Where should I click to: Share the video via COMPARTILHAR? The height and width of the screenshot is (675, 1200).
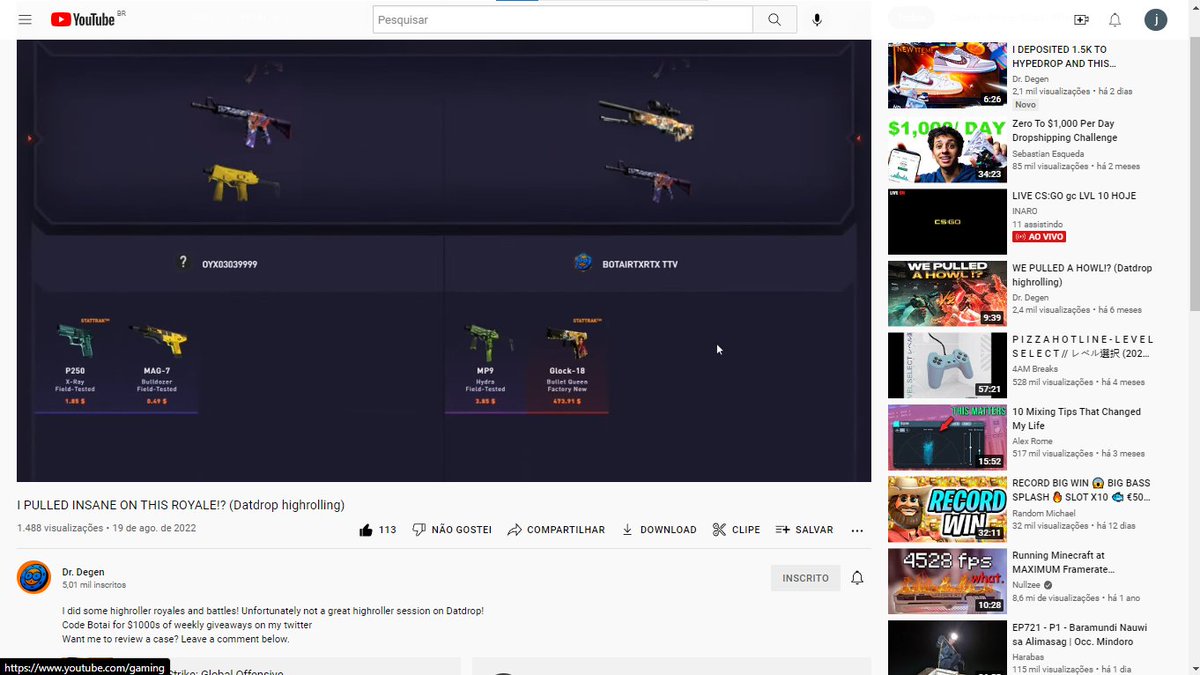[x=556, y=530]
